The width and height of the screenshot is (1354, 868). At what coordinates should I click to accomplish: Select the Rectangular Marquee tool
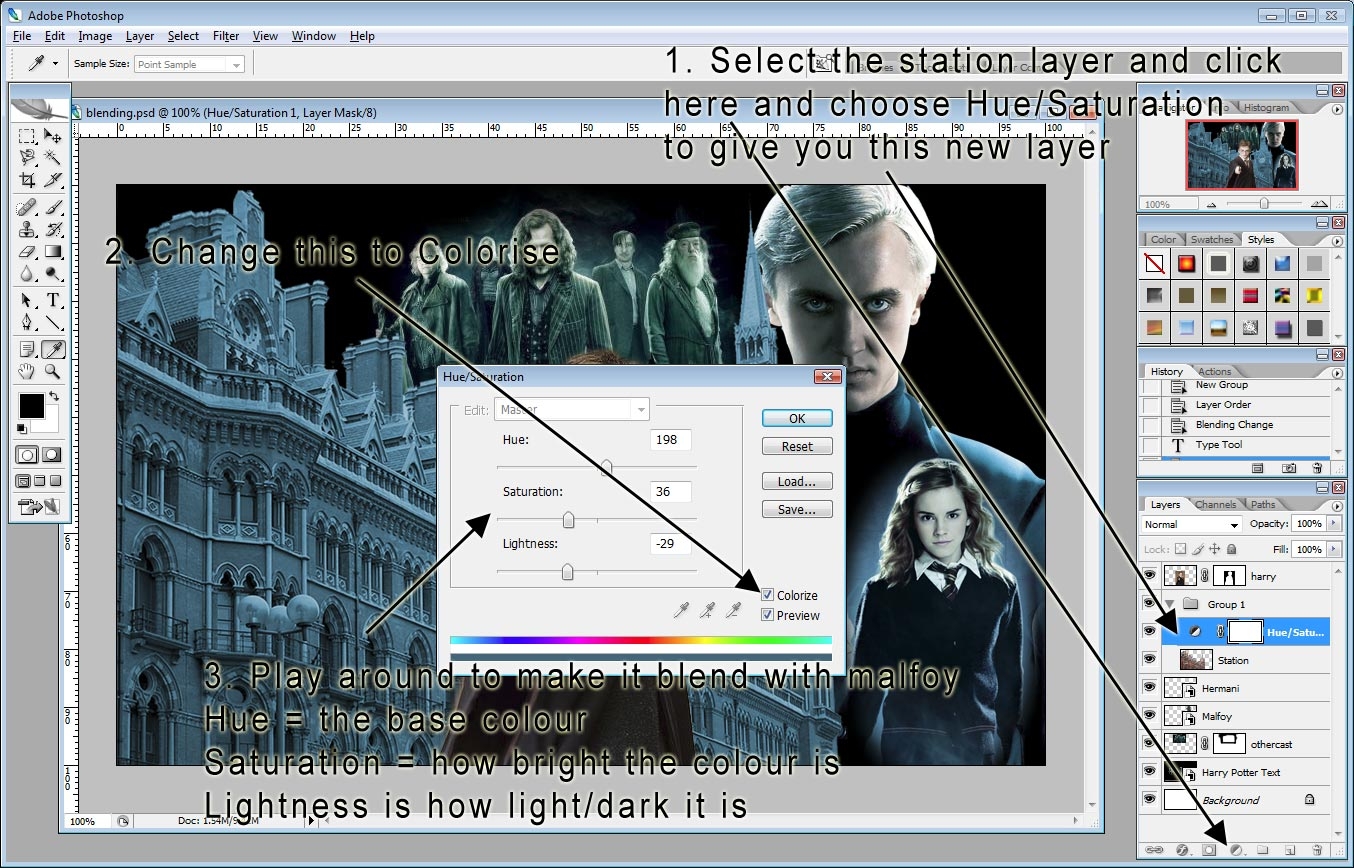click(27, 136)
